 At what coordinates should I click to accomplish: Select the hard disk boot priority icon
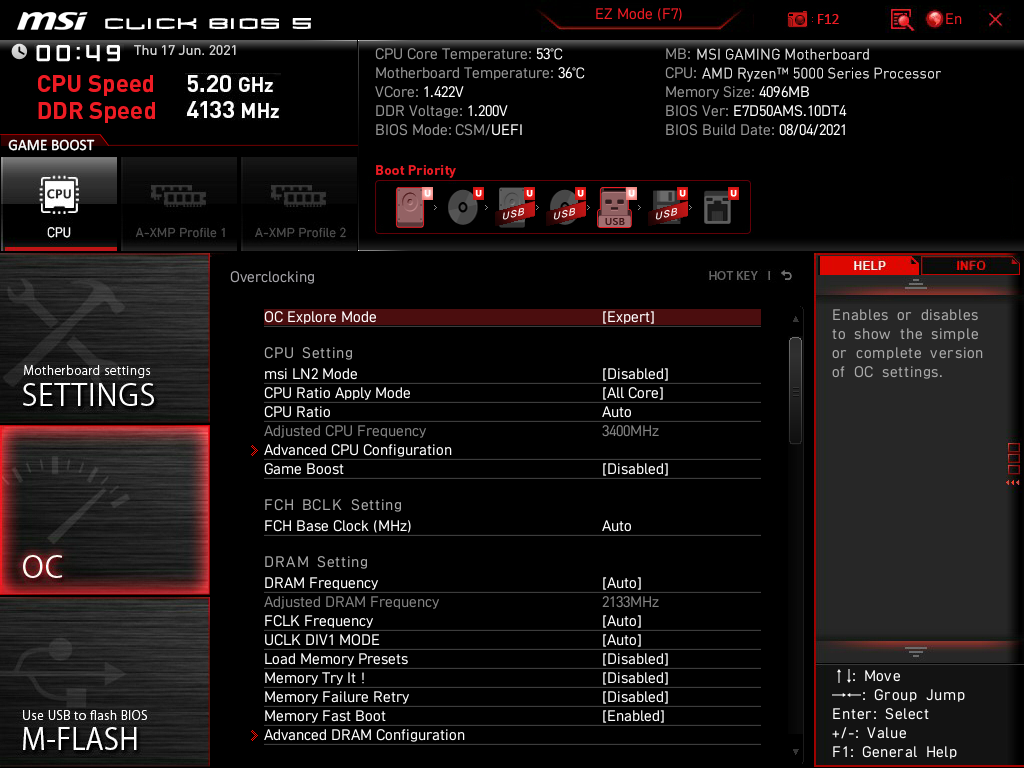pos(410,207)
